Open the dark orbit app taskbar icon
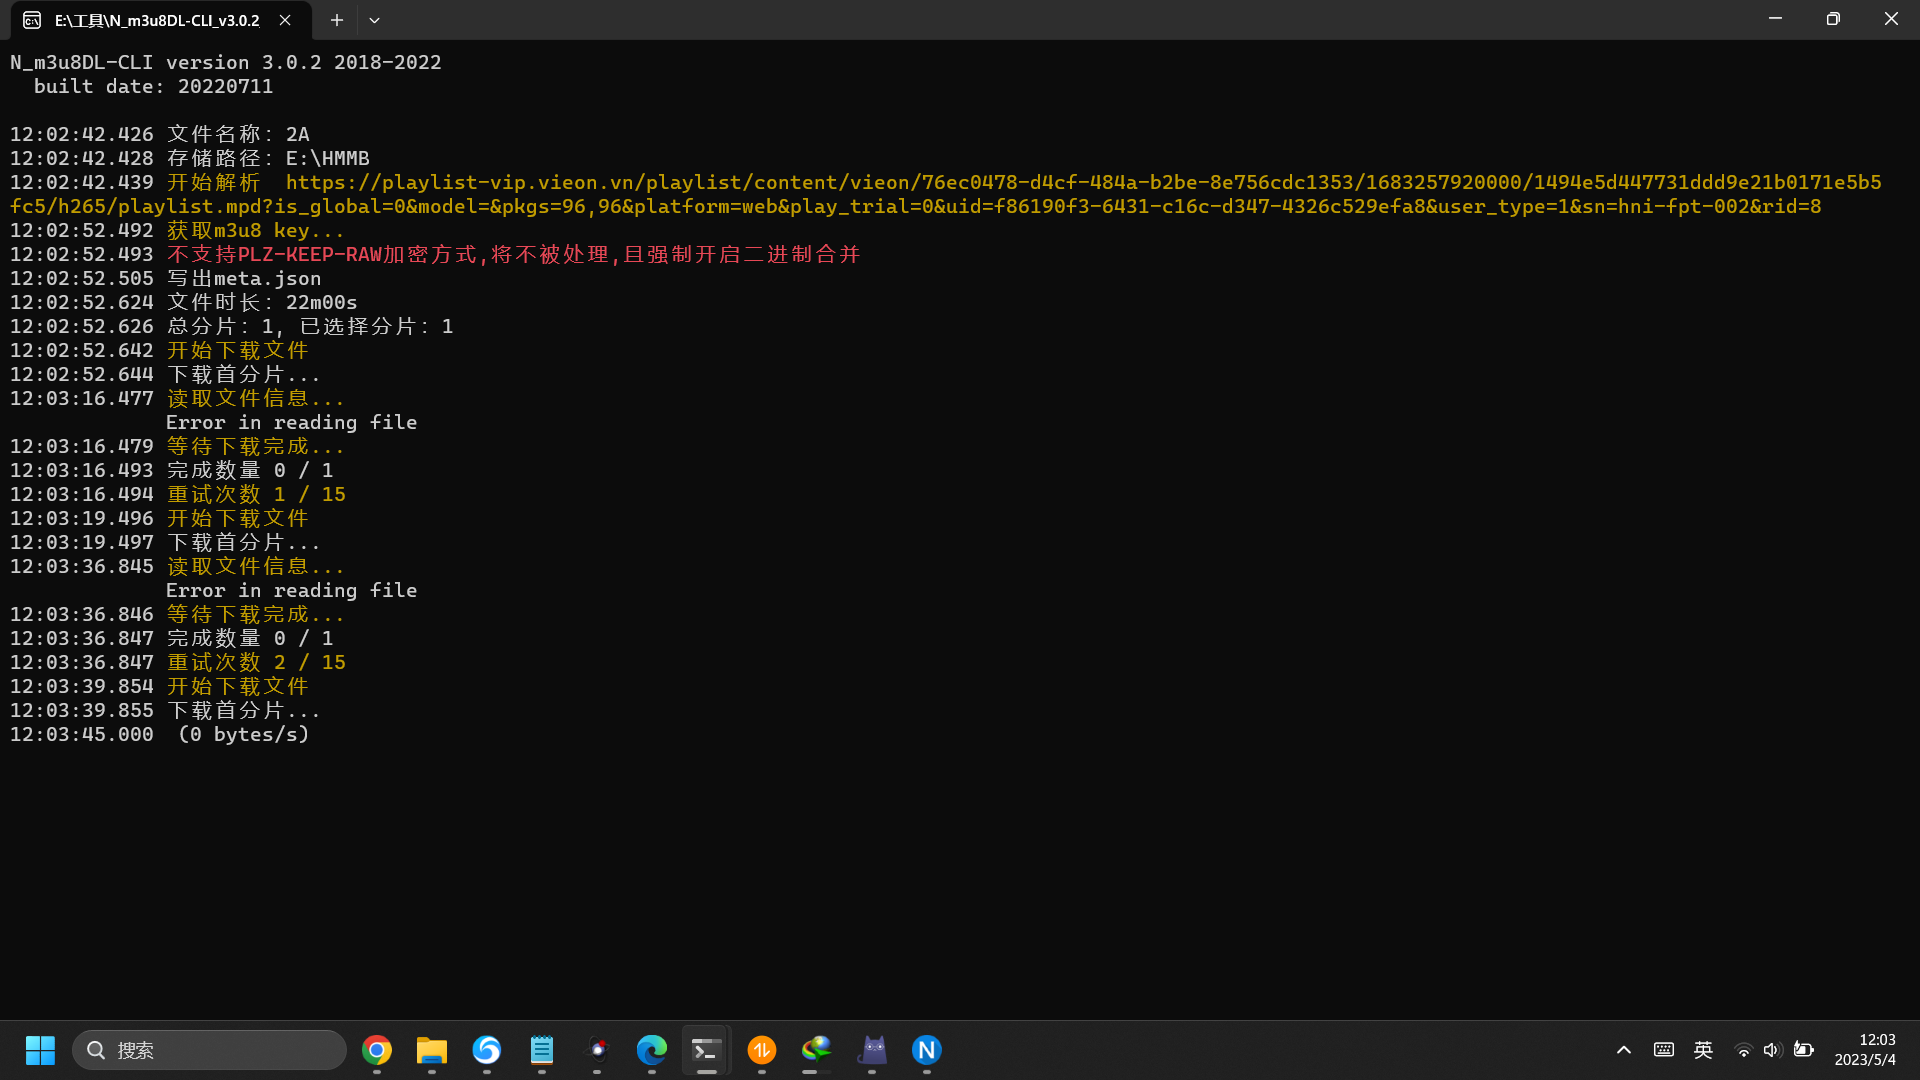 click(597, 1050)
